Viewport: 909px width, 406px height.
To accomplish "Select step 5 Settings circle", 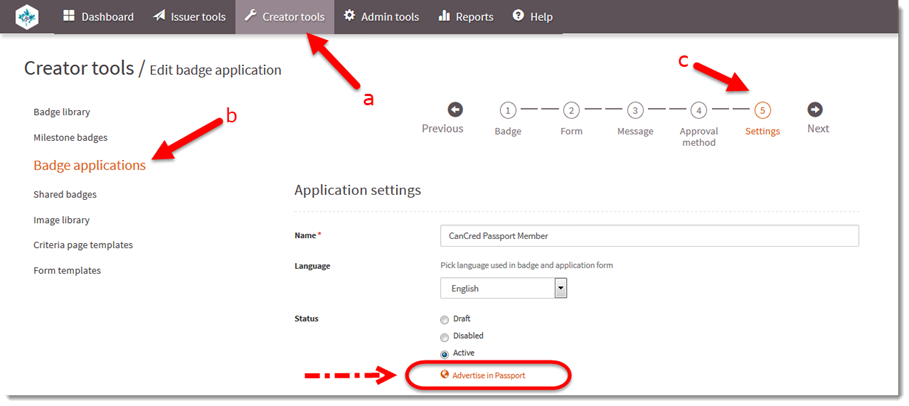I will pyautogui.click(x=762, y=110).
